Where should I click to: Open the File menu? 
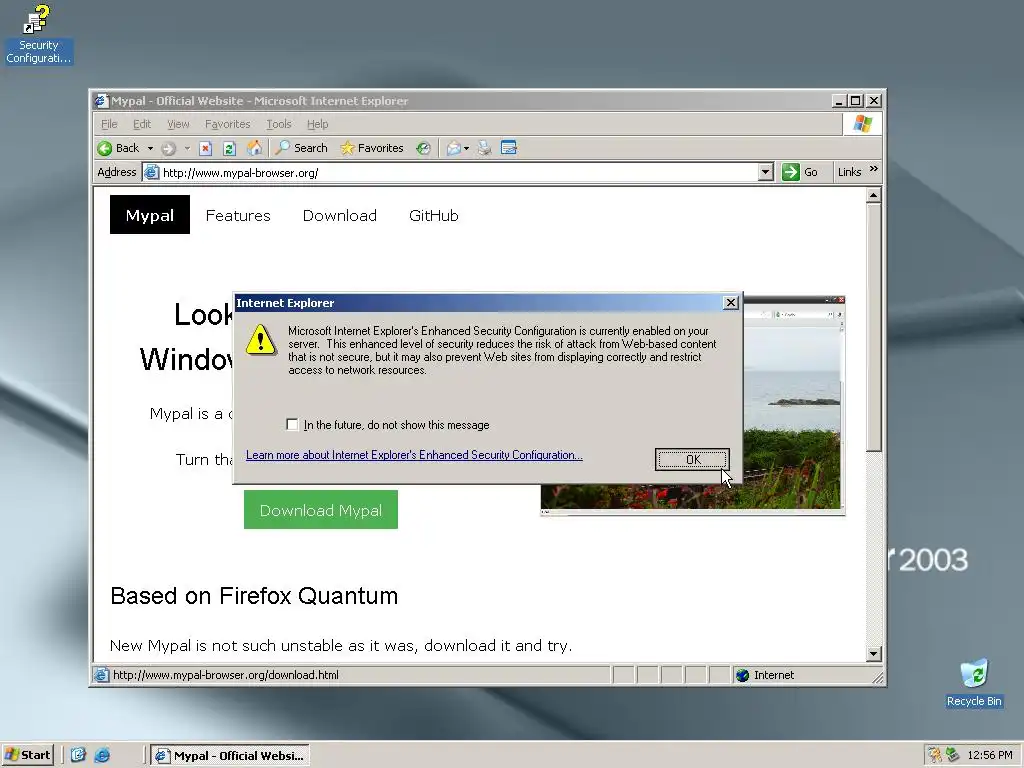109,124
